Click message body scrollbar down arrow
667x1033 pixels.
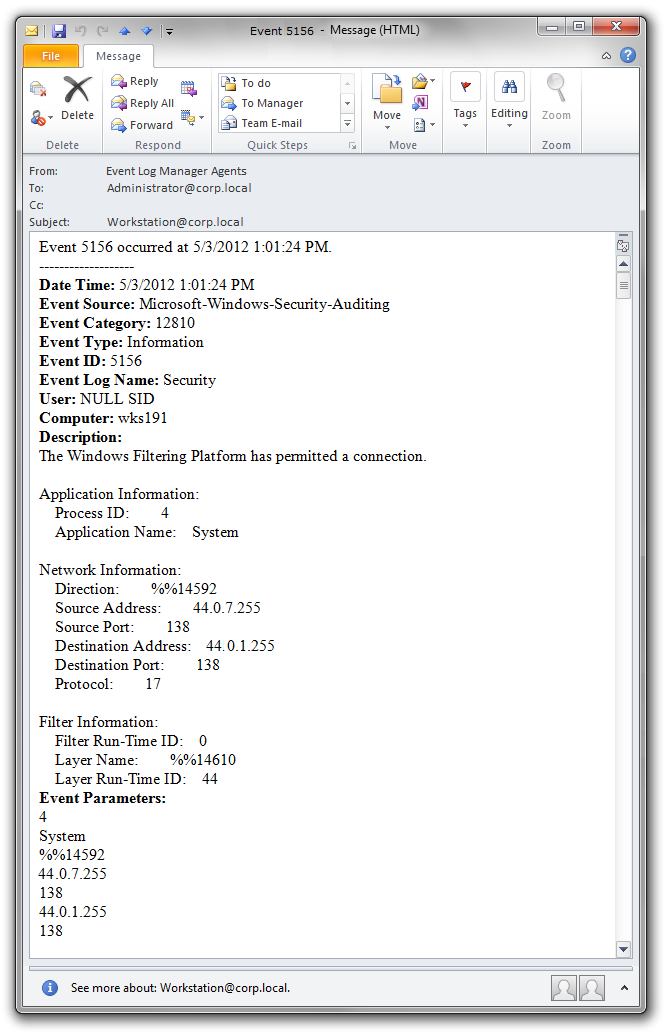pos(624,948)
